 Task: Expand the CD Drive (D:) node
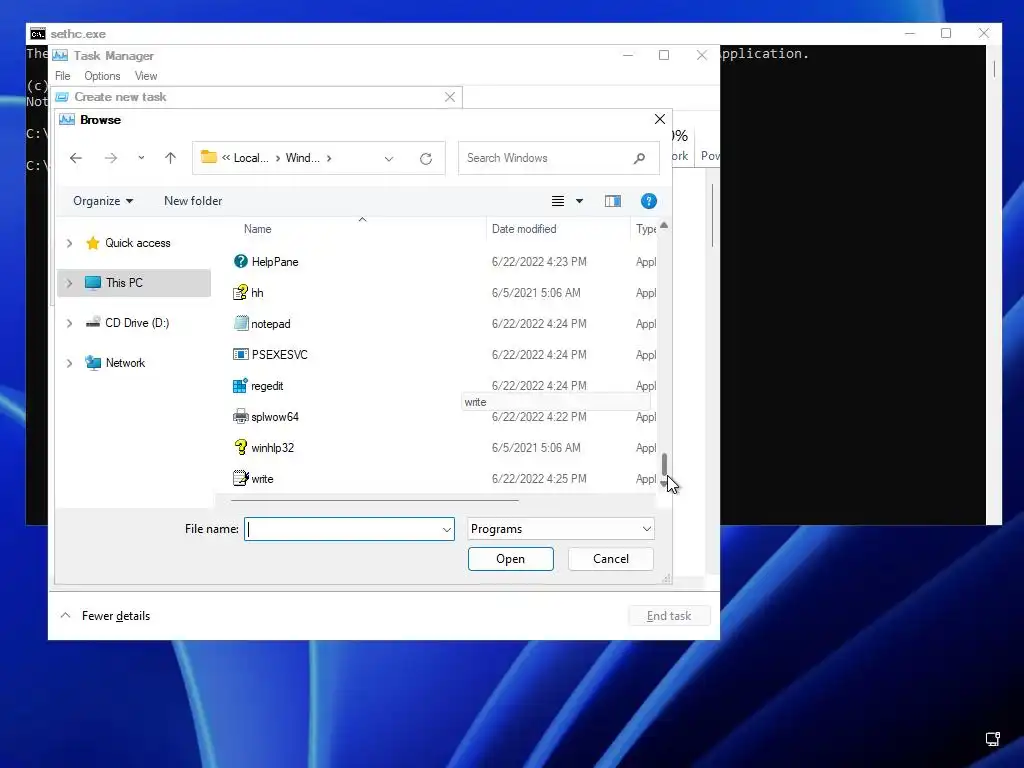point(69,323)
